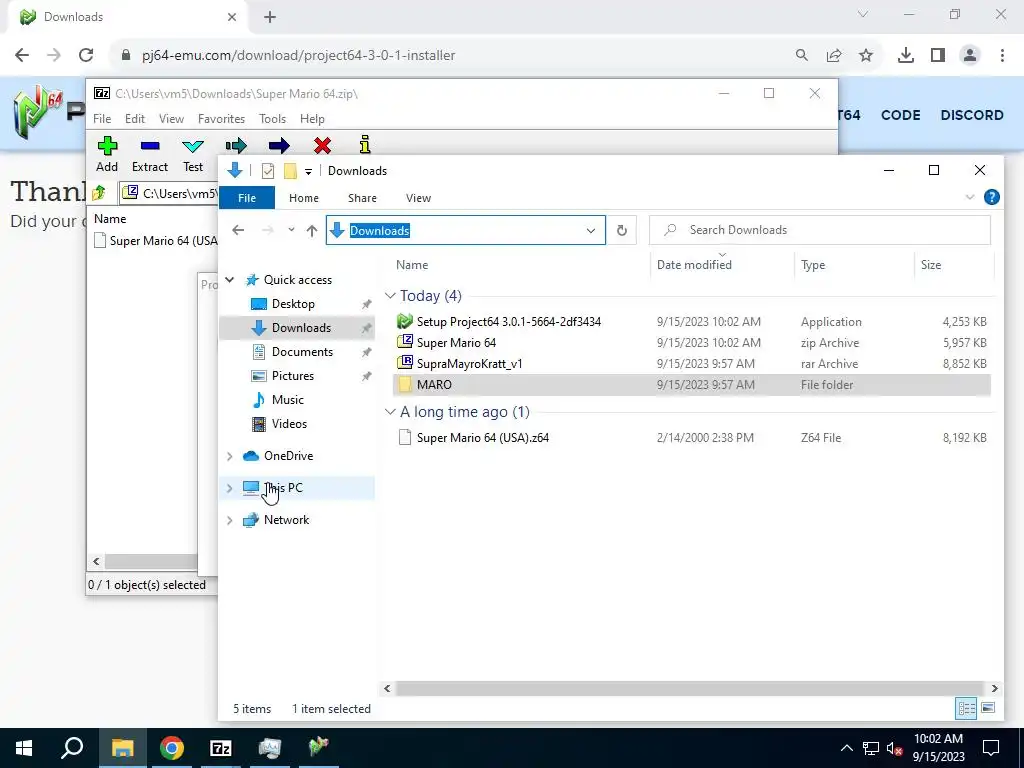
Task: Open the Customize Quick Access Toolbar dropdown
Action: pos(308,172)
